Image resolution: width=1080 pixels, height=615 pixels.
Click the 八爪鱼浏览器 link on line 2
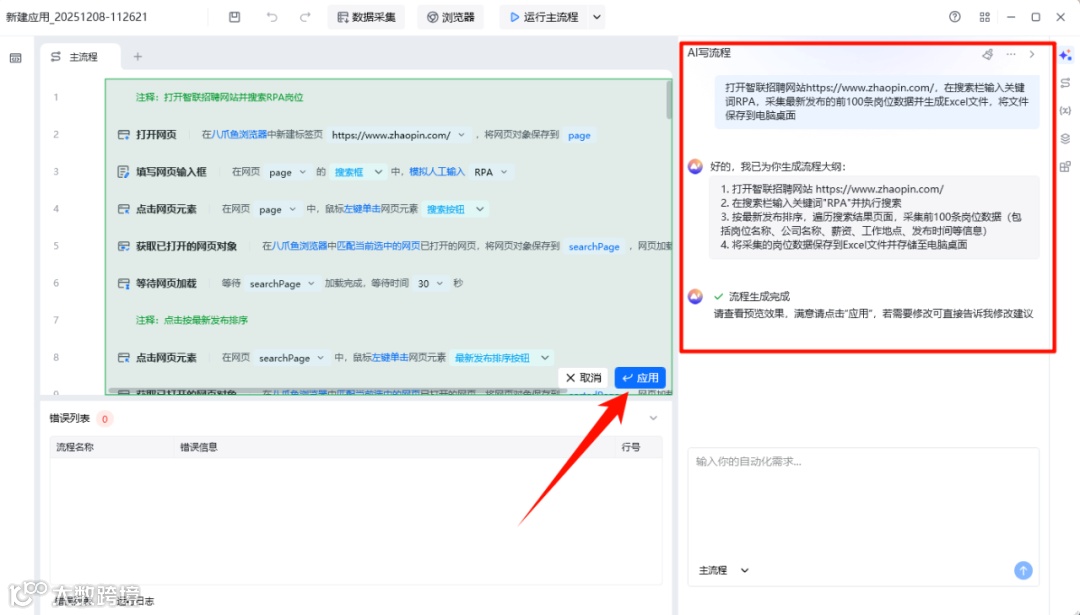click(x=239, y=135)
